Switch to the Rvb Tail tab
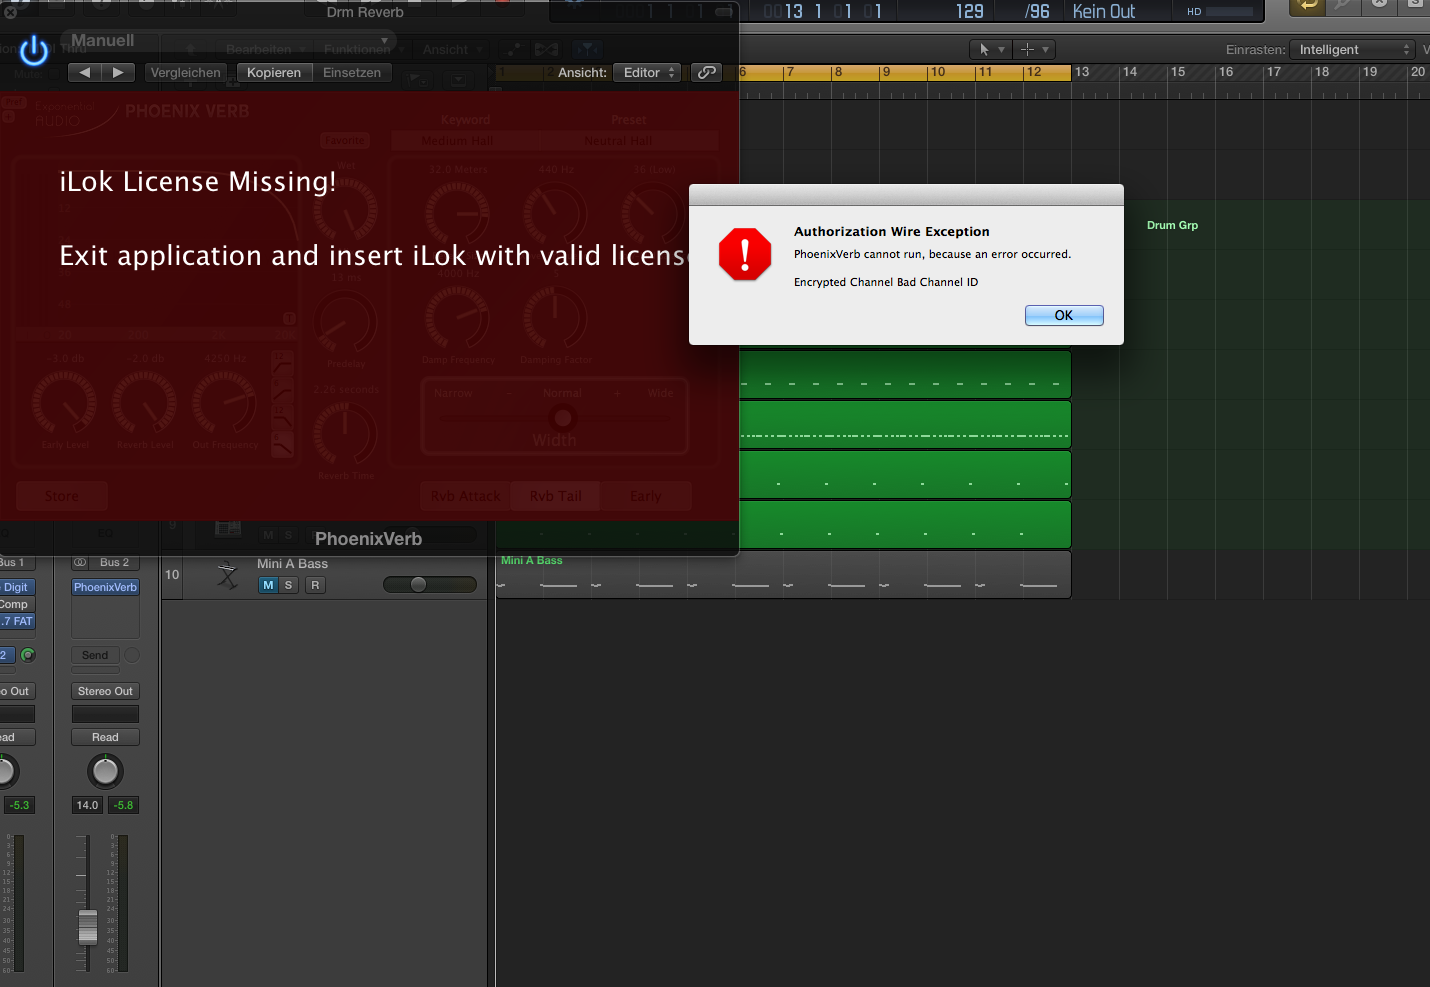This screenshot has height=987, width=1430. coord(555,496)
